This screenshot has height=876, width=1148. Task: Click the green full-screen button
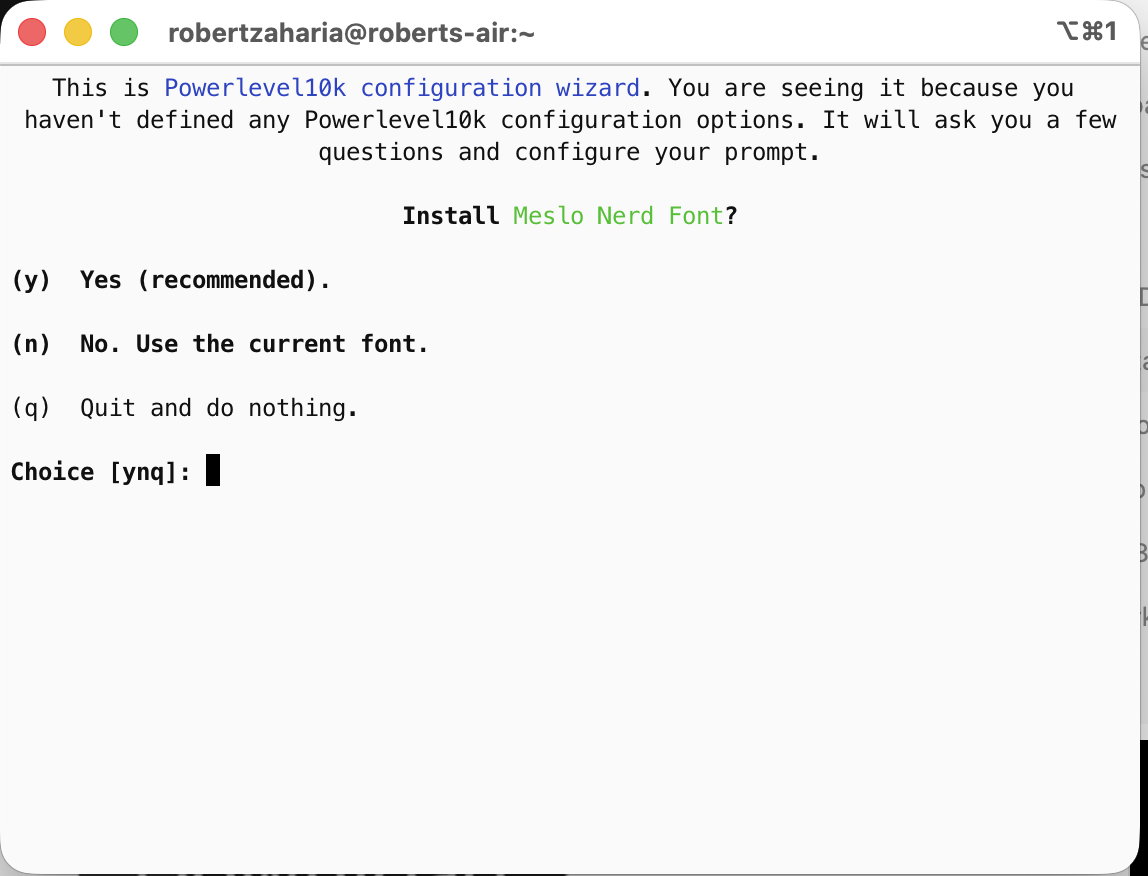coord(122,31)
